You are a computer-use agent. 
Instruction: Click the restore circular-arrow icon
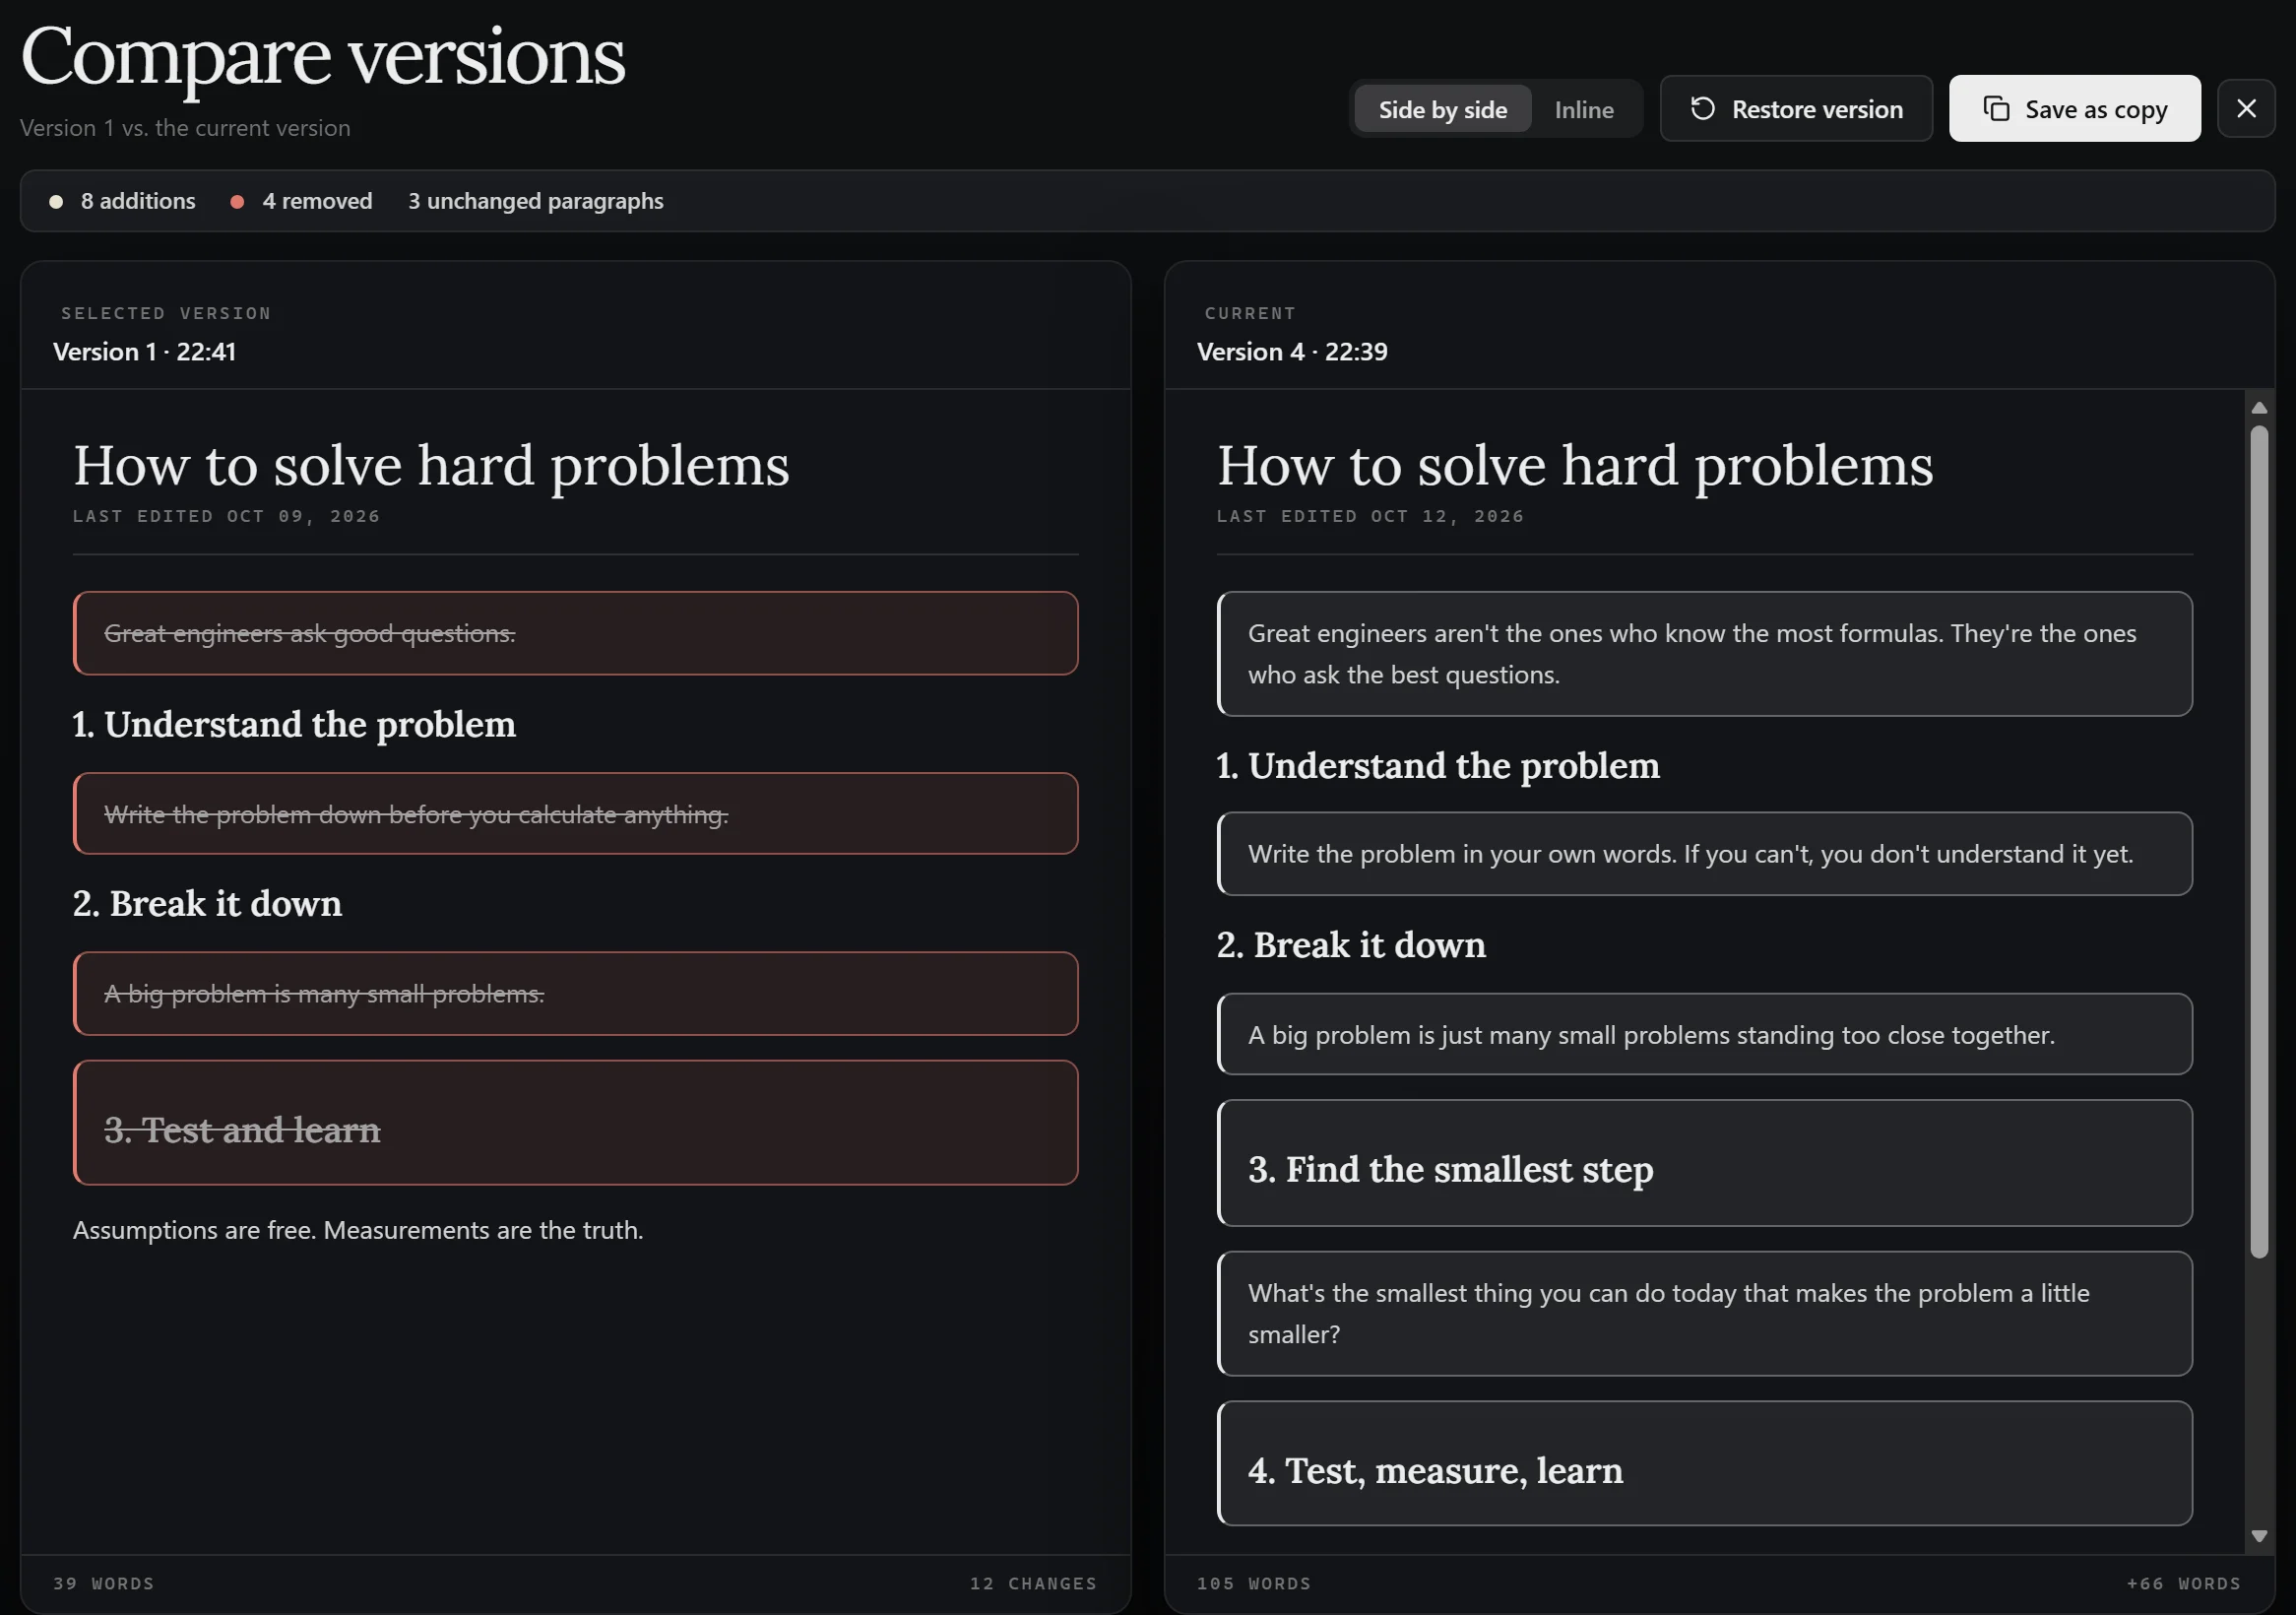pos(1702,108)
